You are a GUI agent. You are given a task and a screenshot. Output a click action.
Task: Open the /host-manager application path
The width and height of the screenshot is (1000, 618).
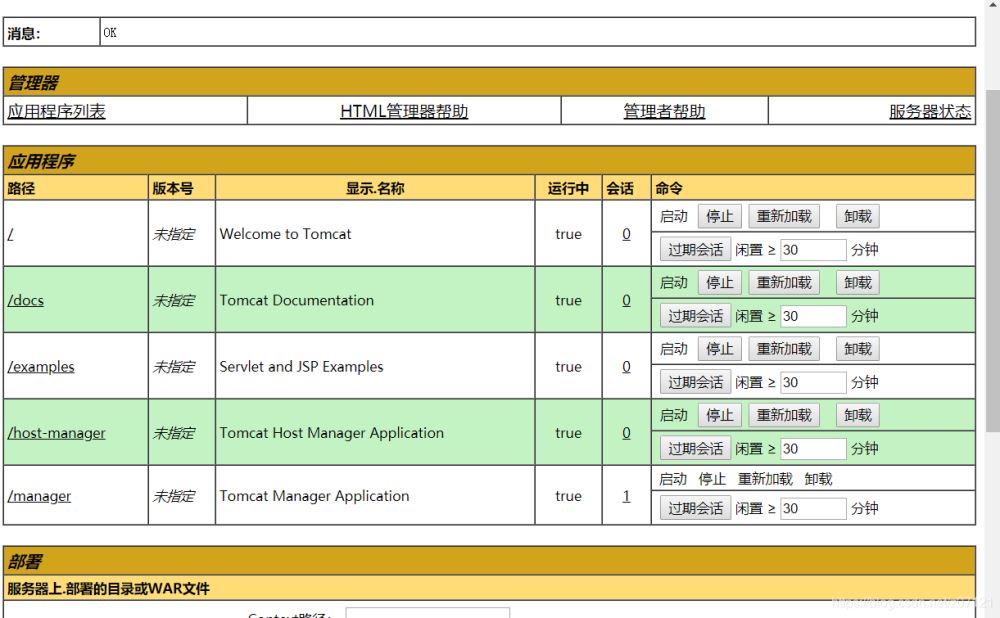[x=56, y=433]
